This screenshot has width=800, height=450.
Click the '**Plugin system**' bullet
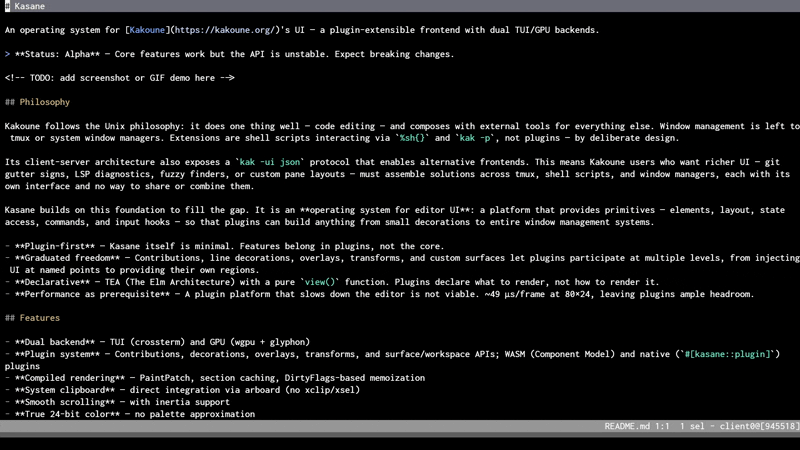pyautogui.click(x=57, y=354)
